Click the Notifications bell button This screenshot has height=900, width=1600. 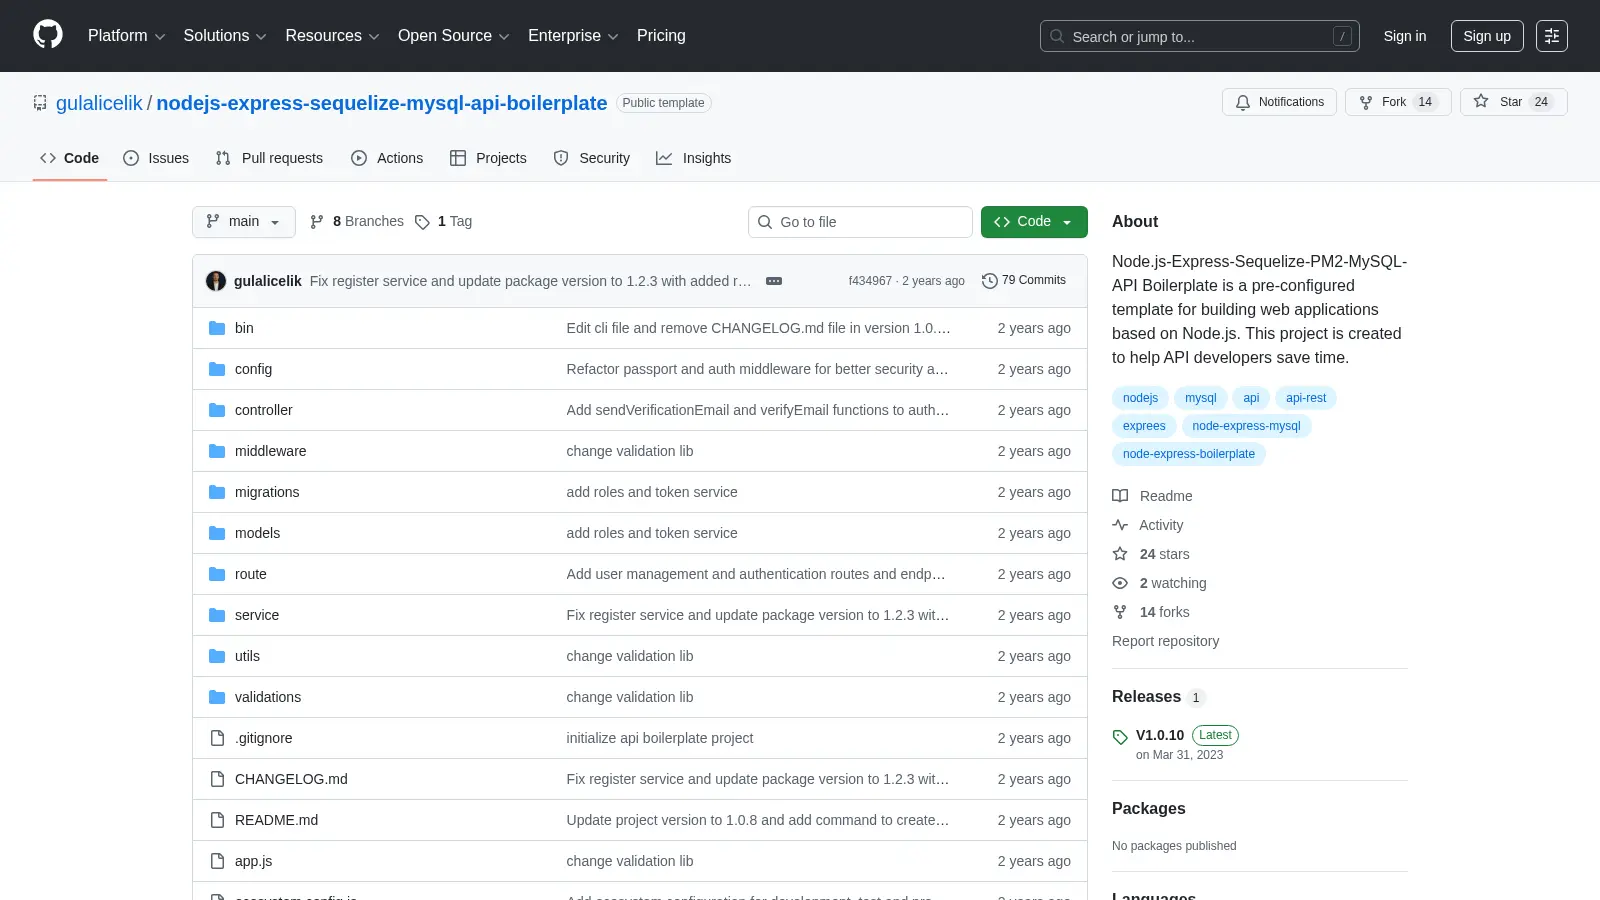point(1279,102)
